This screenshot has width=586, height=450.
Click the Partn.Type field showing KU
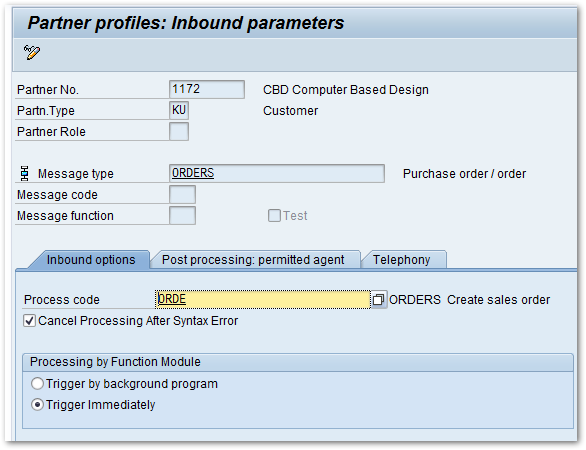(x=179, y=110)
